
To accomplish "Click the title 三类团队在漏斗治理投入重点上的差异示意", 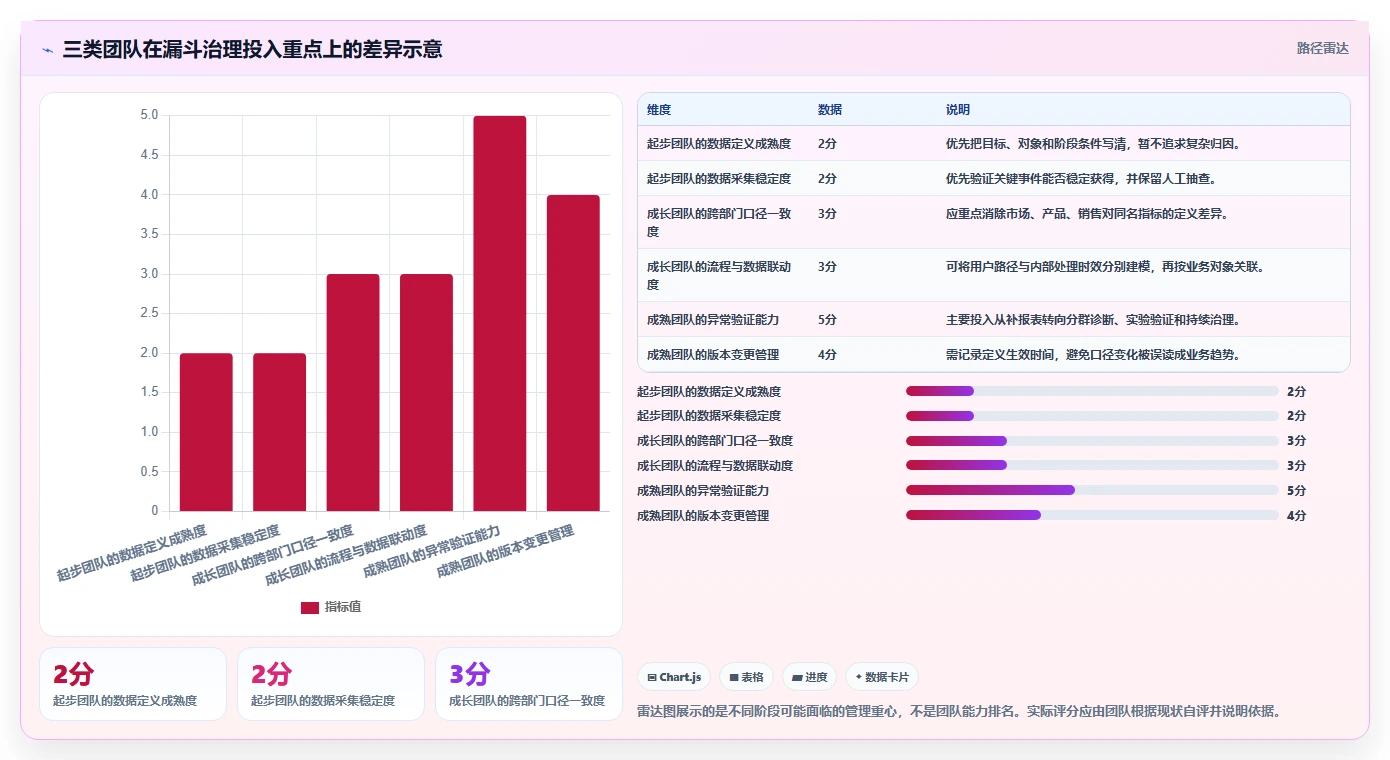I will 252,49.
